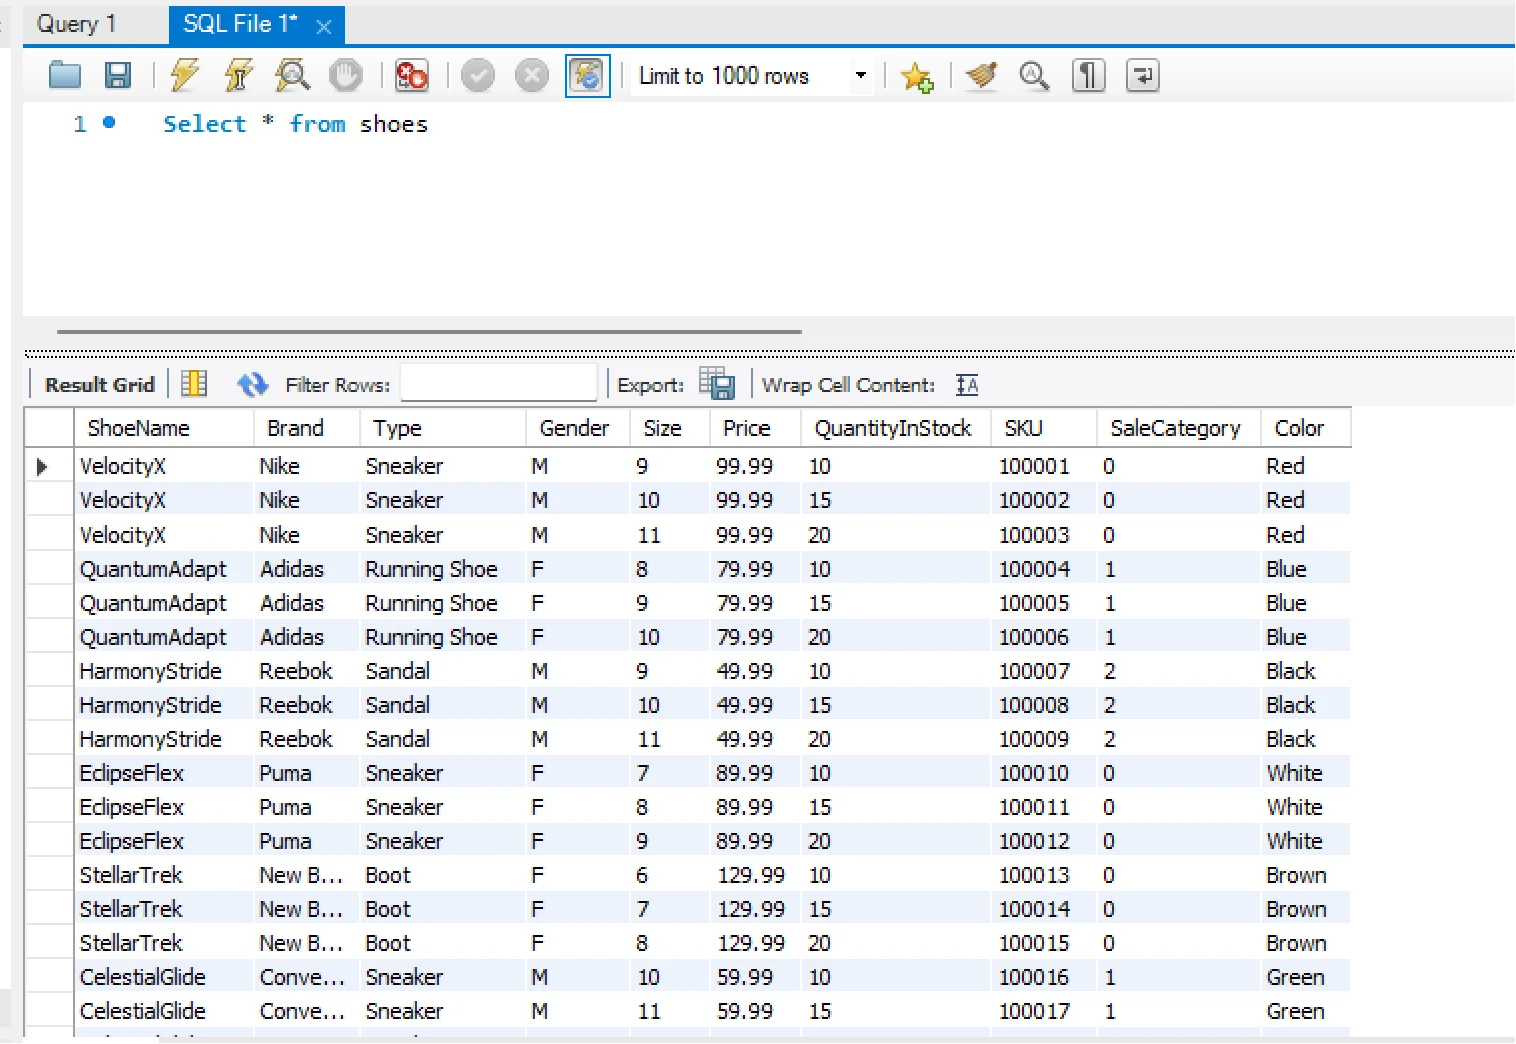This screenshot has height=1044, width=1516.
Task: Click the ShoeName column header
Action: (138, 428)
